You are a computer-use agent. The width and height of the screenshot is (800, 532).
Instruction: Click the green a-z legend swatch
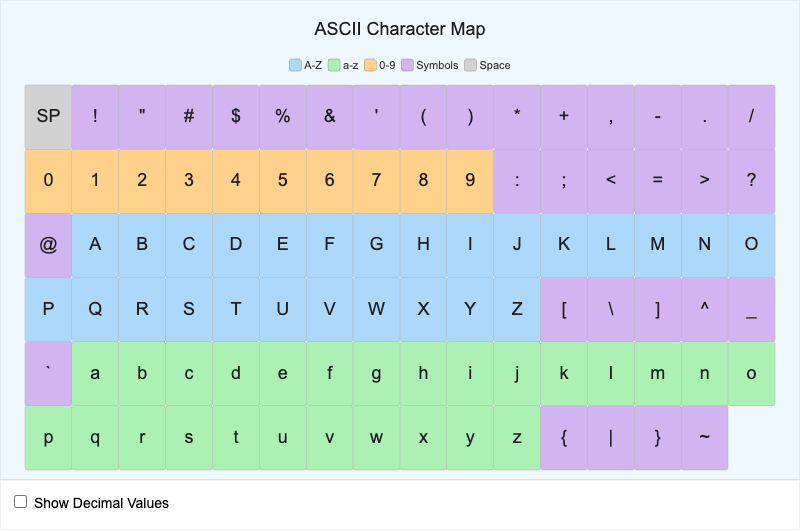pos(334,65)
